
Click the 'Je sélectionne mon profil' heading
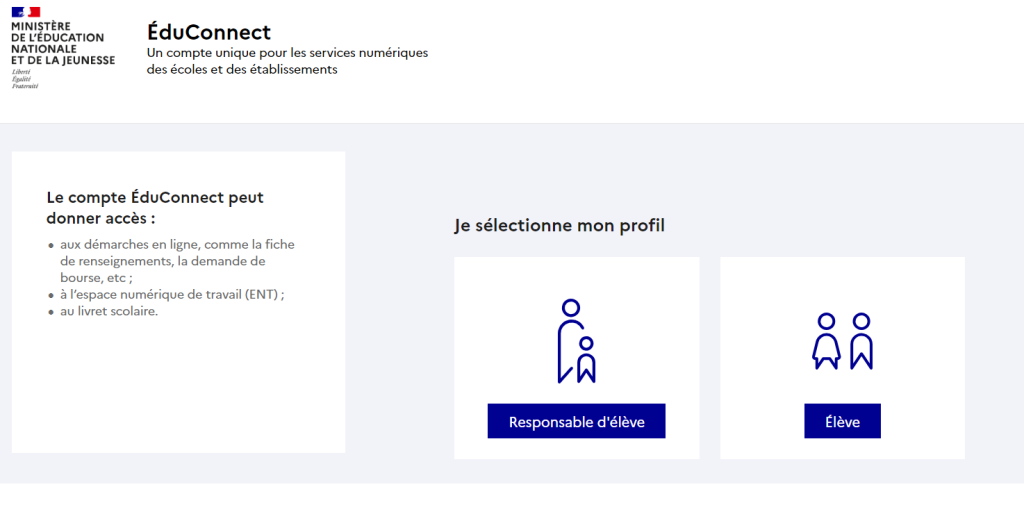560,225
